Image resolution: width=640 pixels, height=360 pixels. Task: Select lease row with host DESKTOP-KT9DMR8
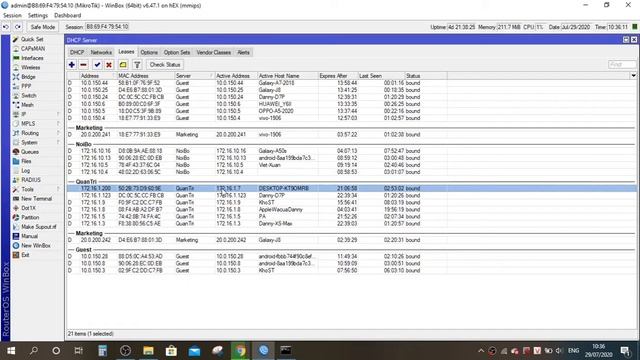(x=351, y=189)
